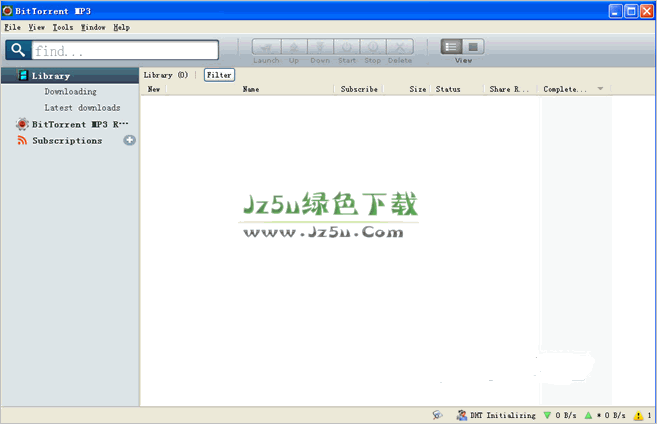Open Latest downloads in sidebar
This screenshot has height=424, width=657.
[82, 108]
